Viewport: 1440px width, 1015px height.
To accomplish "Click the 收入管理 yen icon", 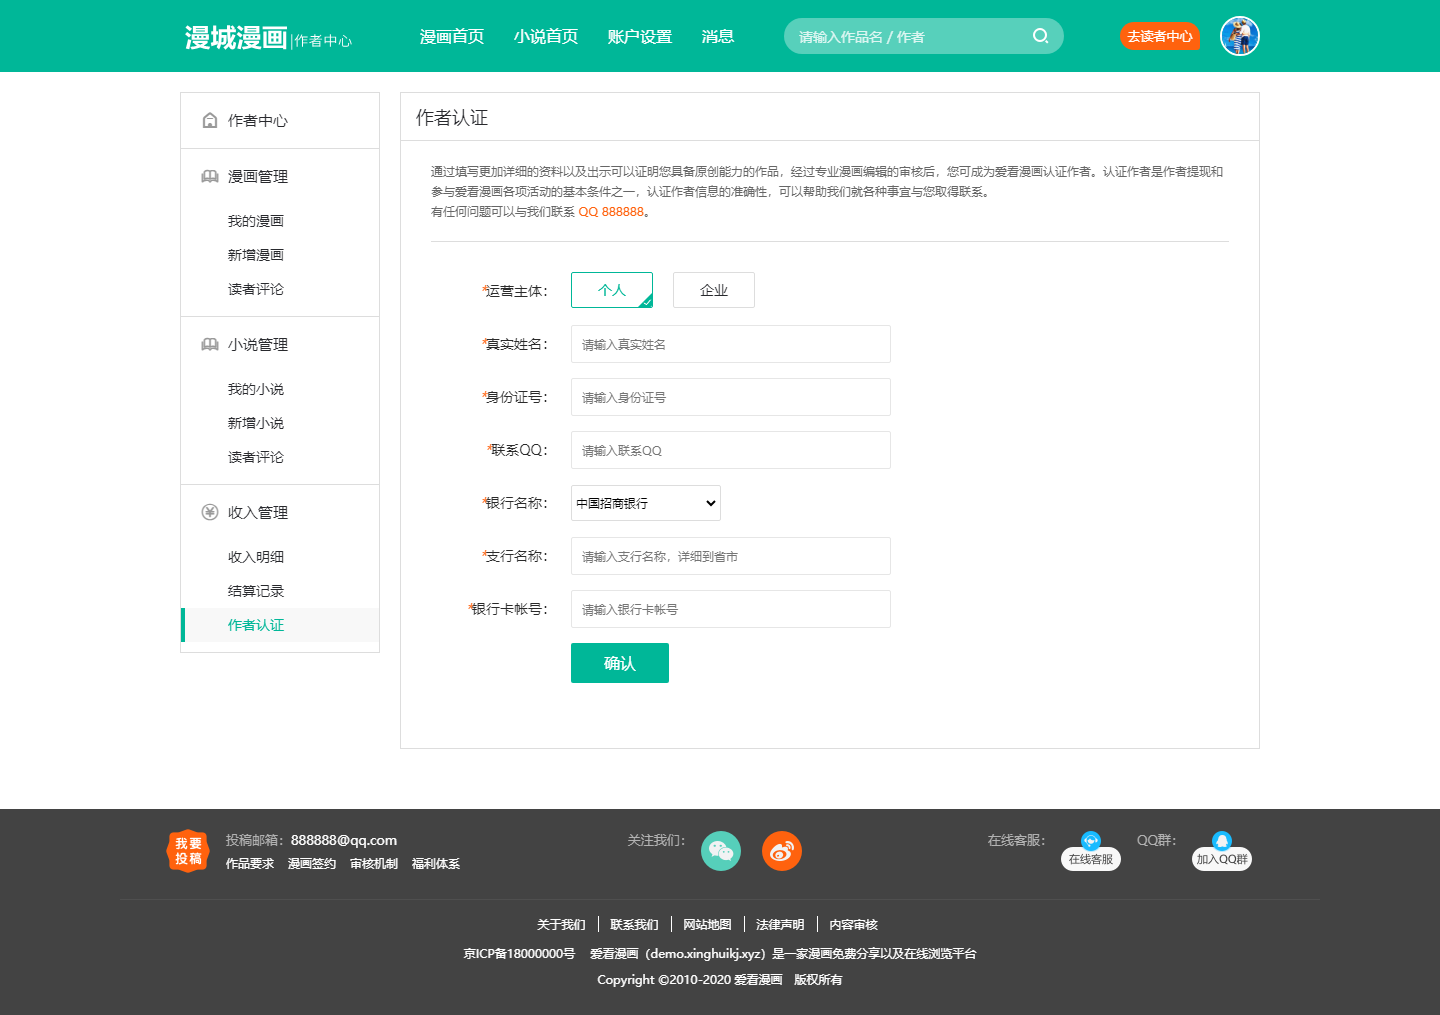I will 210,512.
